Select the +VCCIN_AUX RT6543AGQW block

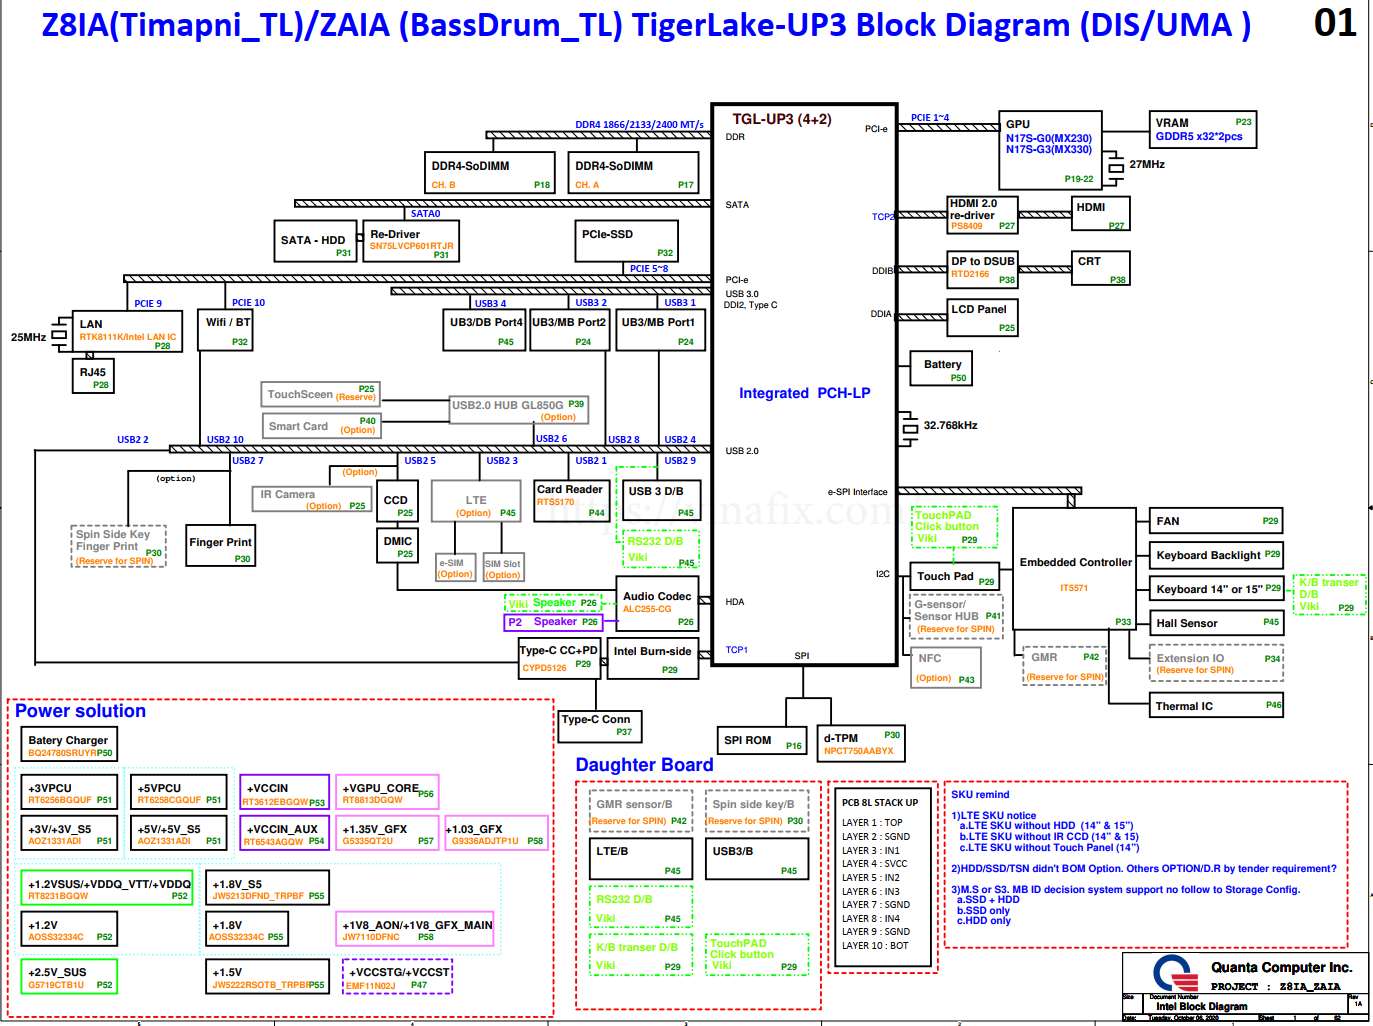coord(285,834)
